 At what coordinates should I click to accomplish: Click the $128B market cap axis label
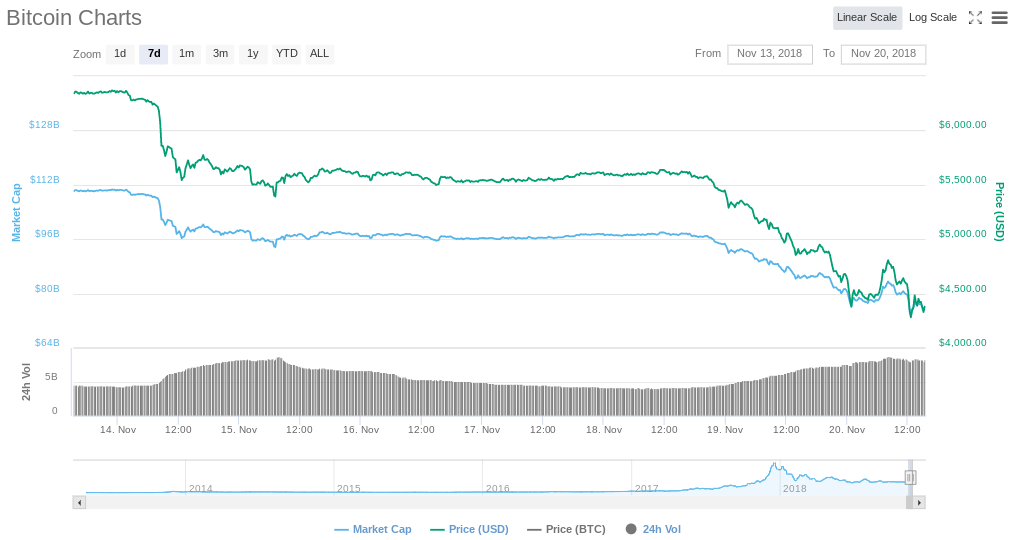(x=44, y=124)
